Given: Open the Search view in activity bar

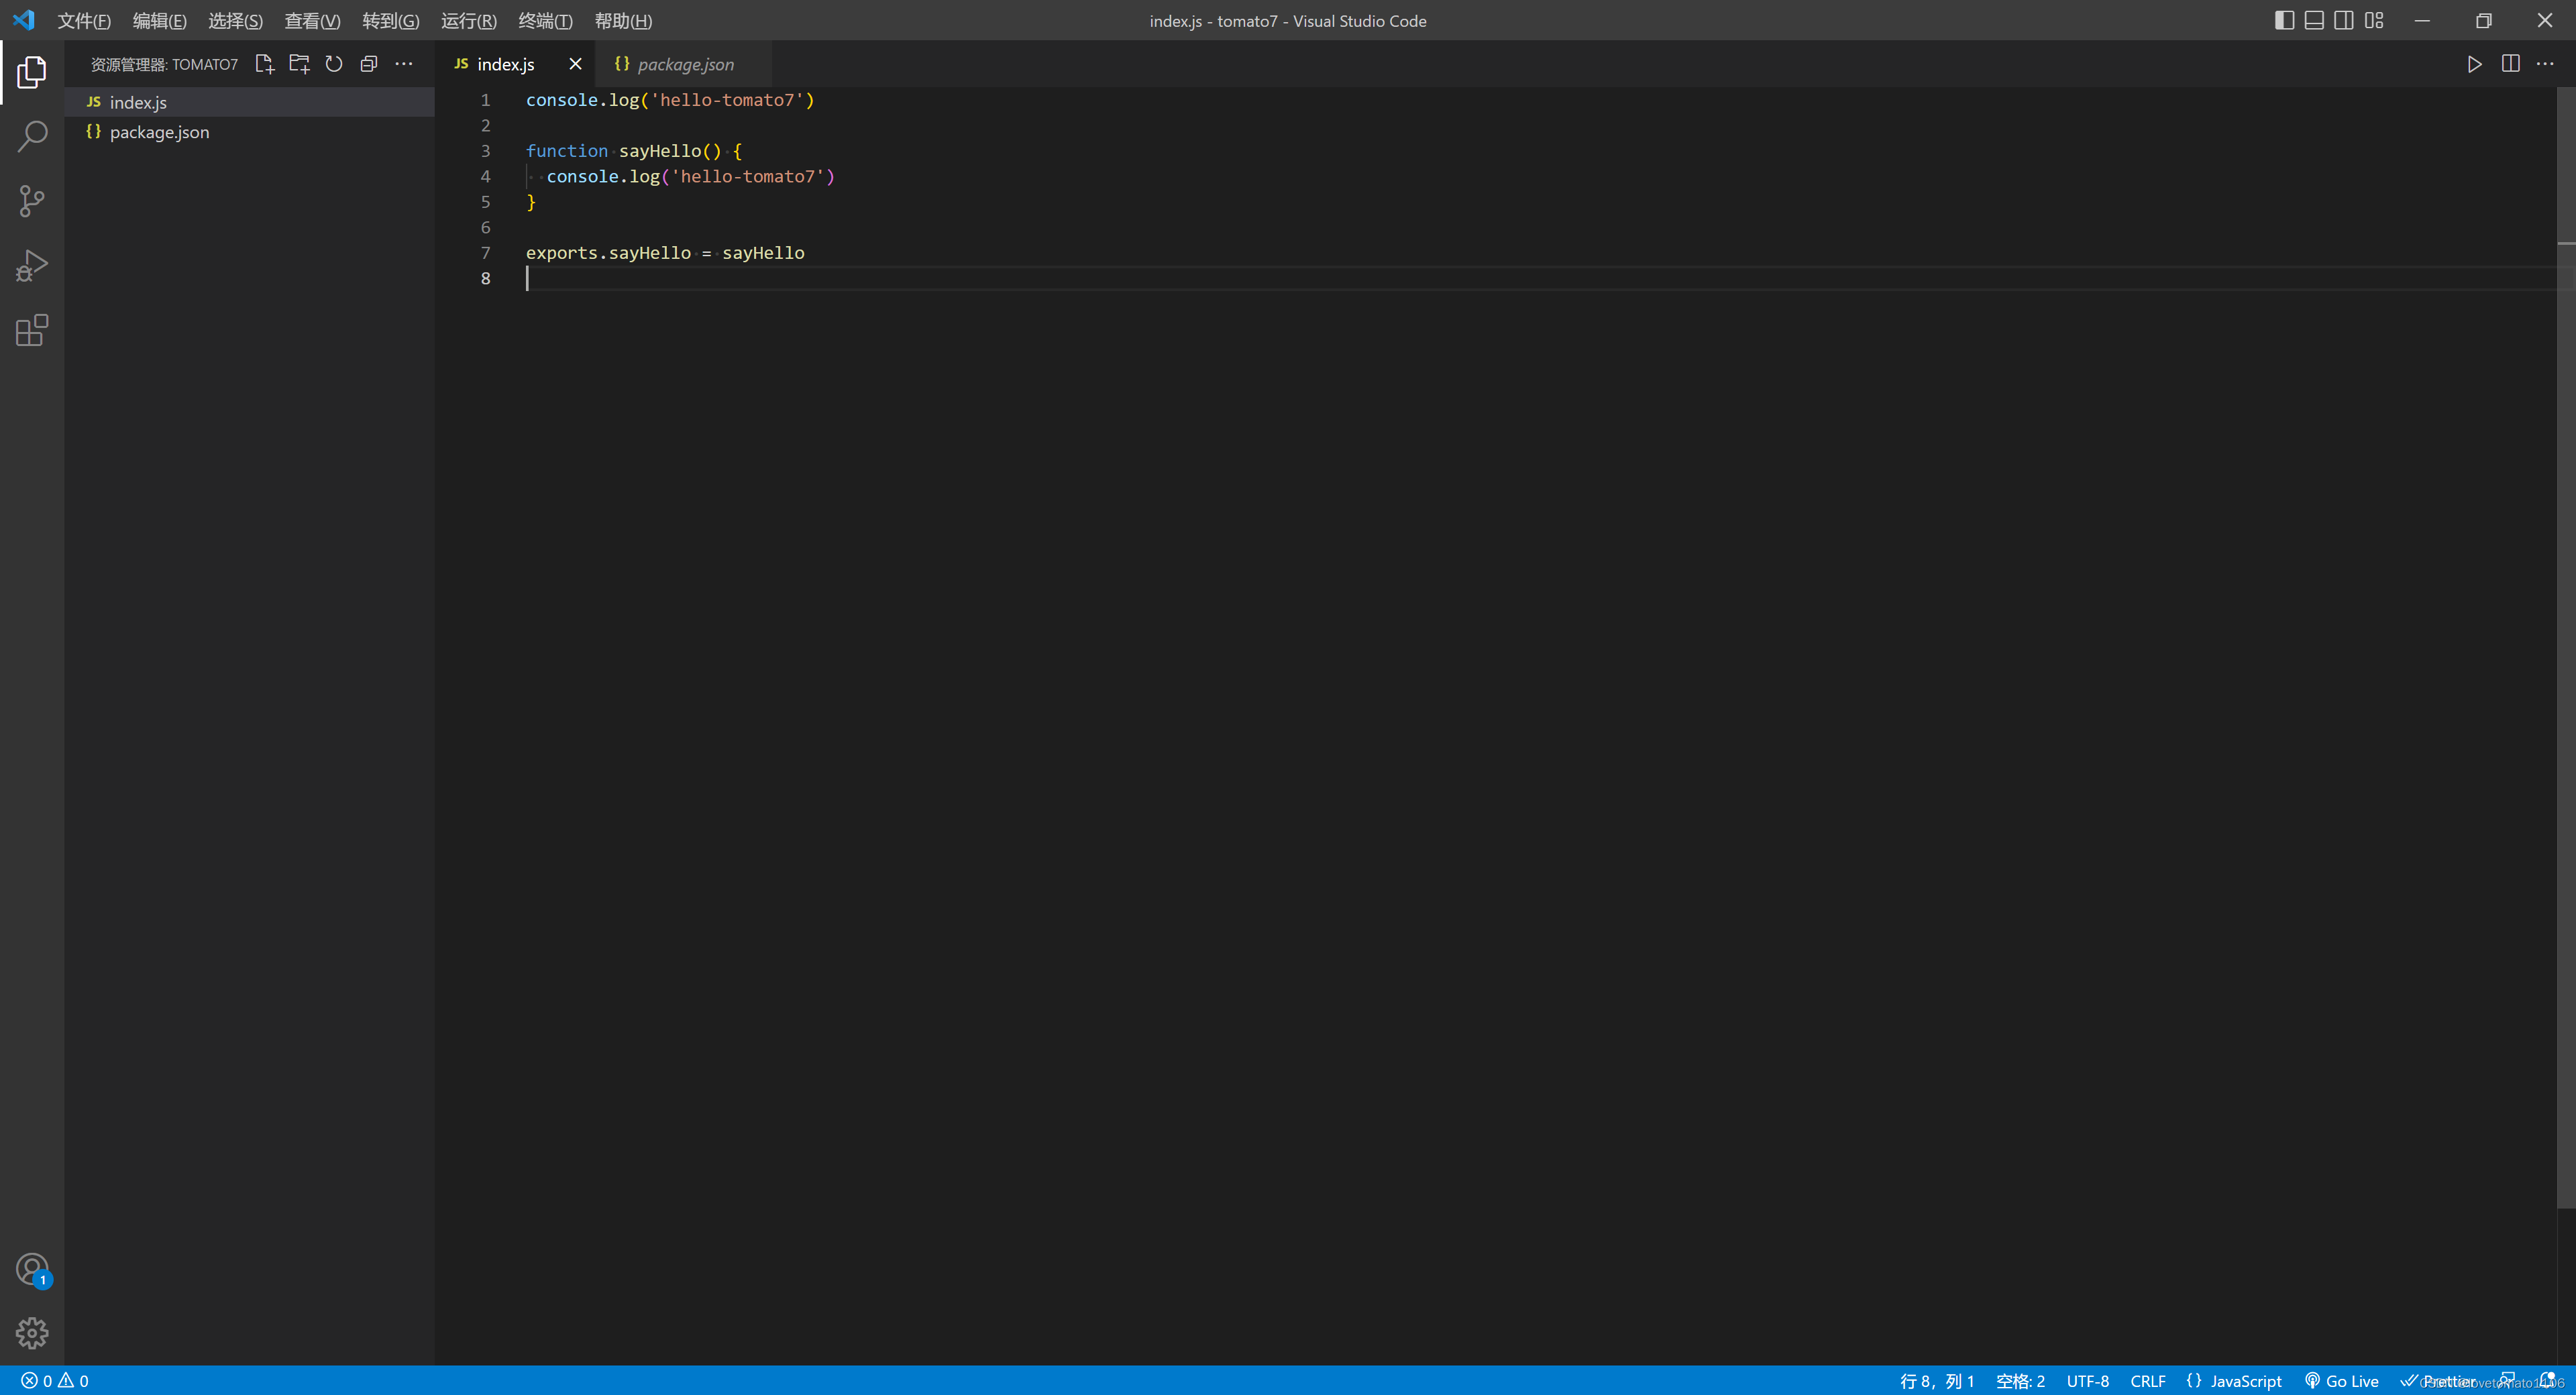Looking at the screenshot, I should pos(32,136).
